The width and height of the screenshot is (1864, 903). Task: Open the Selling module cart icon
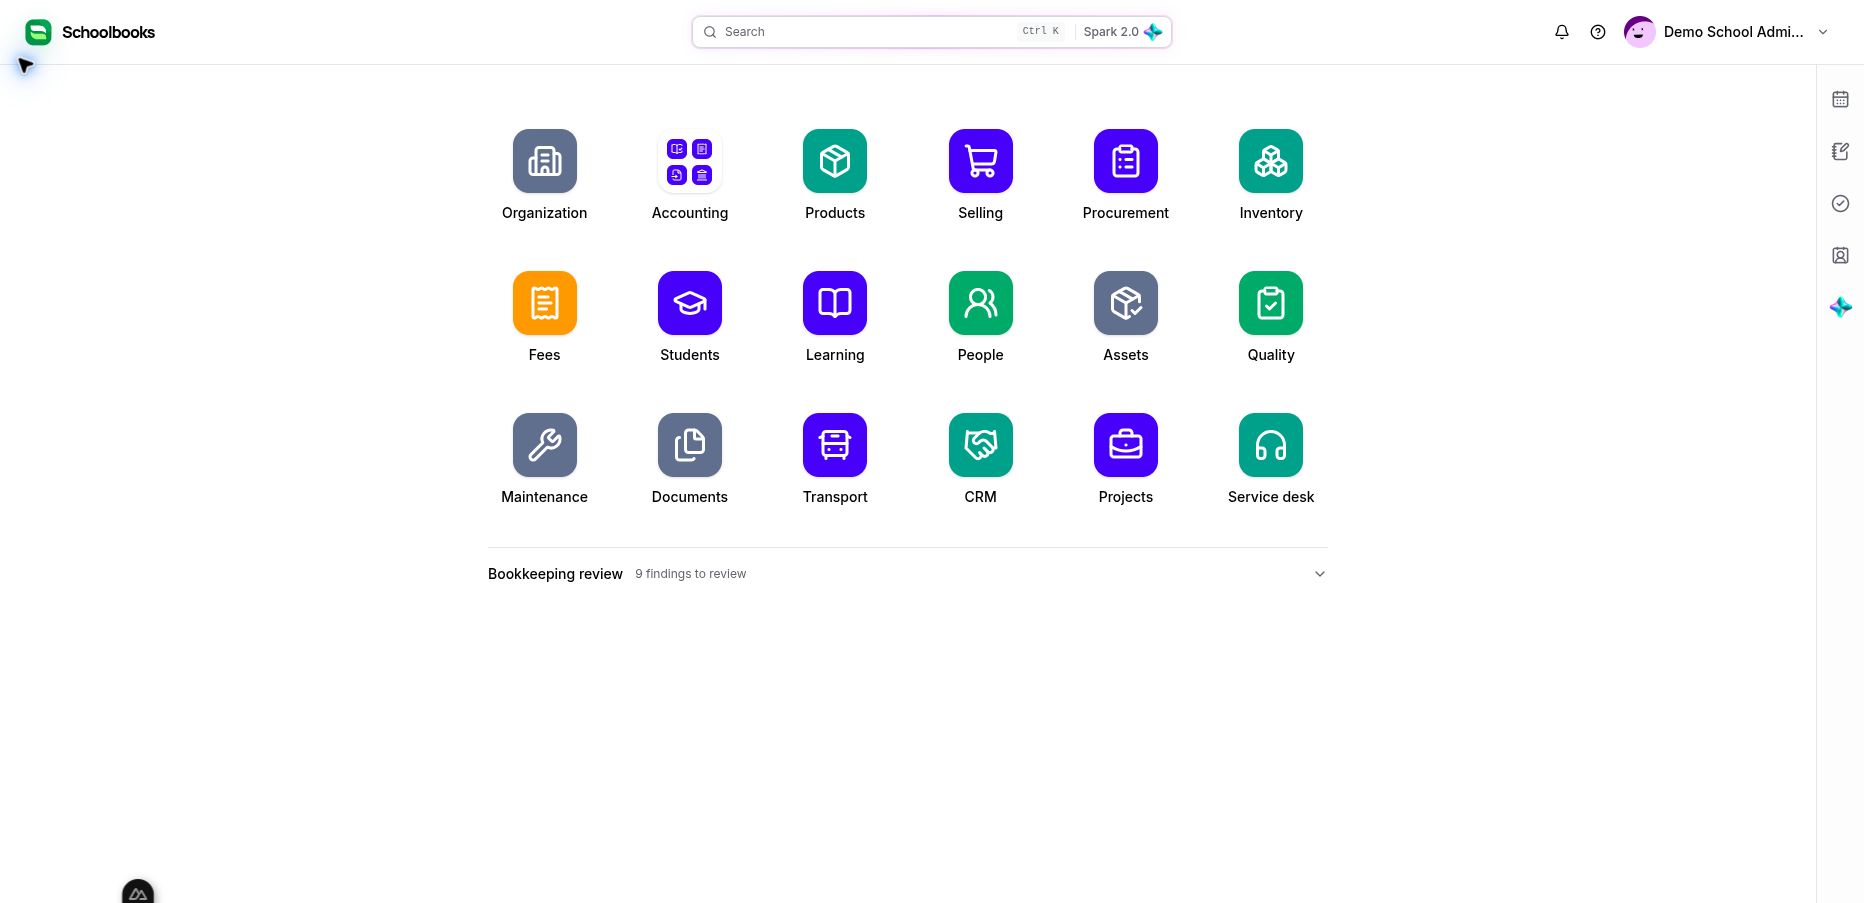[x=981, y=161]
